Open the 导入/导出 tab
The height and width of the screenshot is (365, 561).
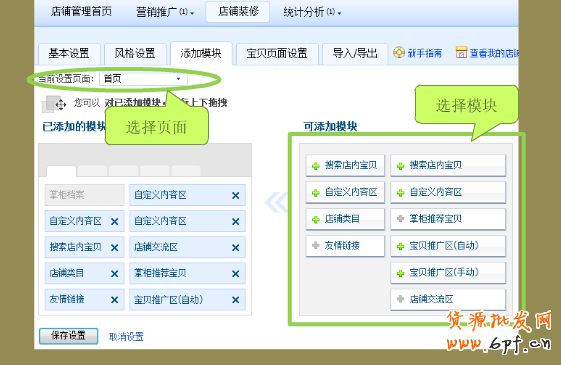[x=355, y=54]
